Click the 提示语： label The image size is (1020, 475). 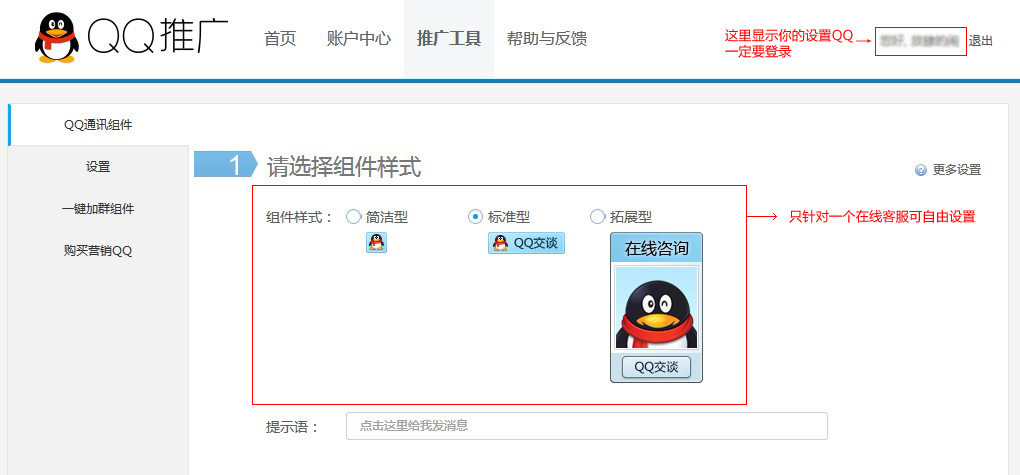293,428
